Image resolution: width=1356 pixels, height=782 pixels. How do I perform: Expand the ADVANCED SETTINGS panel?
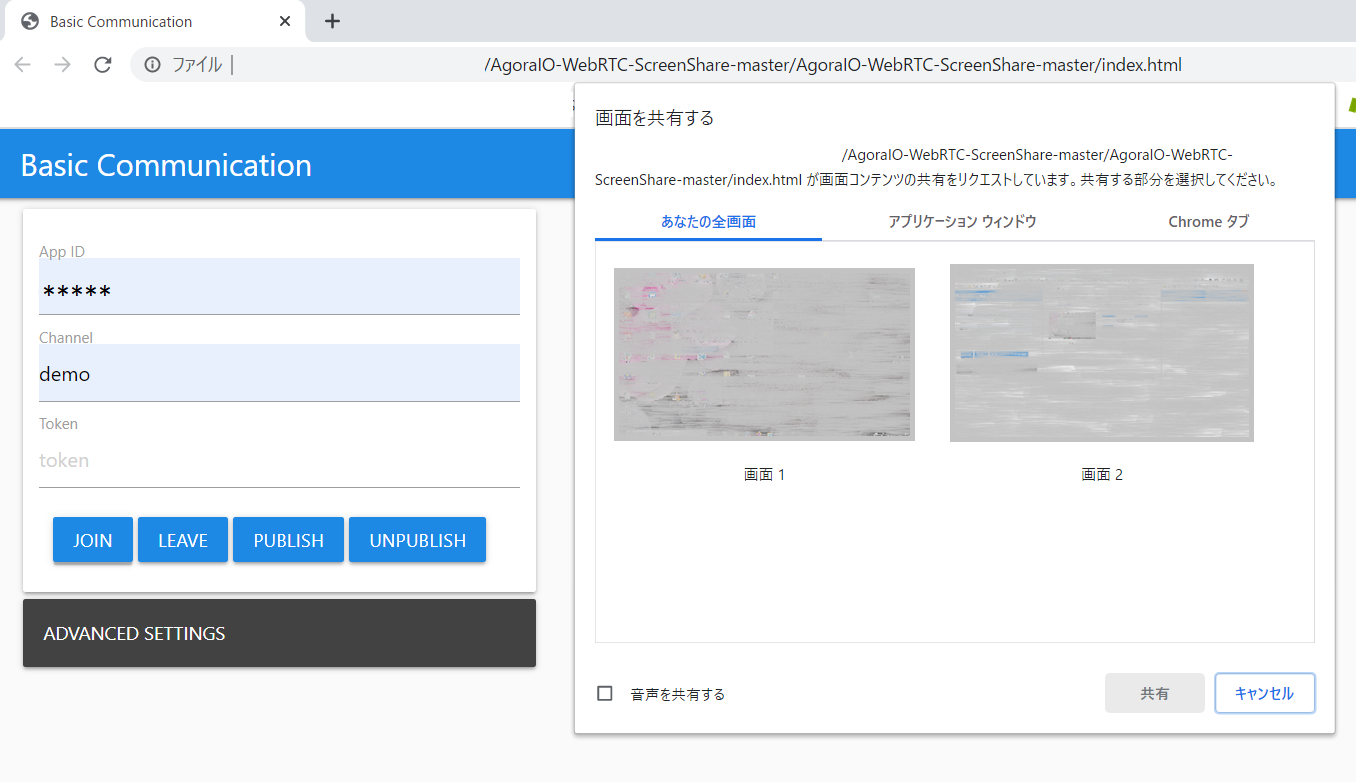pos(279,633)
